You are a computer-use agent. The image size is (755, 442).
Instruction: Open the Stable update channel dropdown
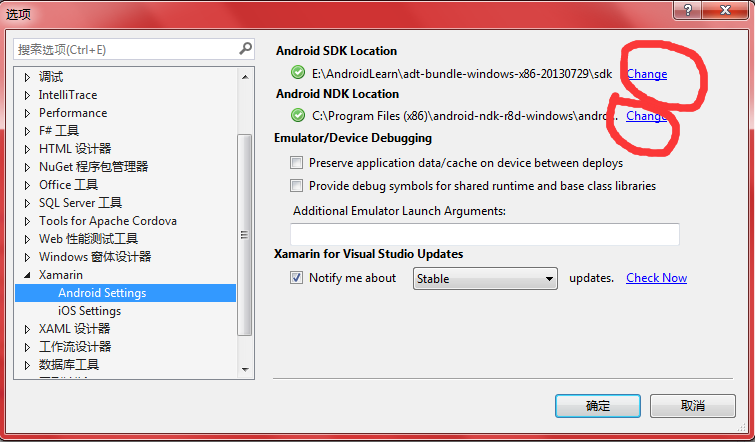click(485, 278)
